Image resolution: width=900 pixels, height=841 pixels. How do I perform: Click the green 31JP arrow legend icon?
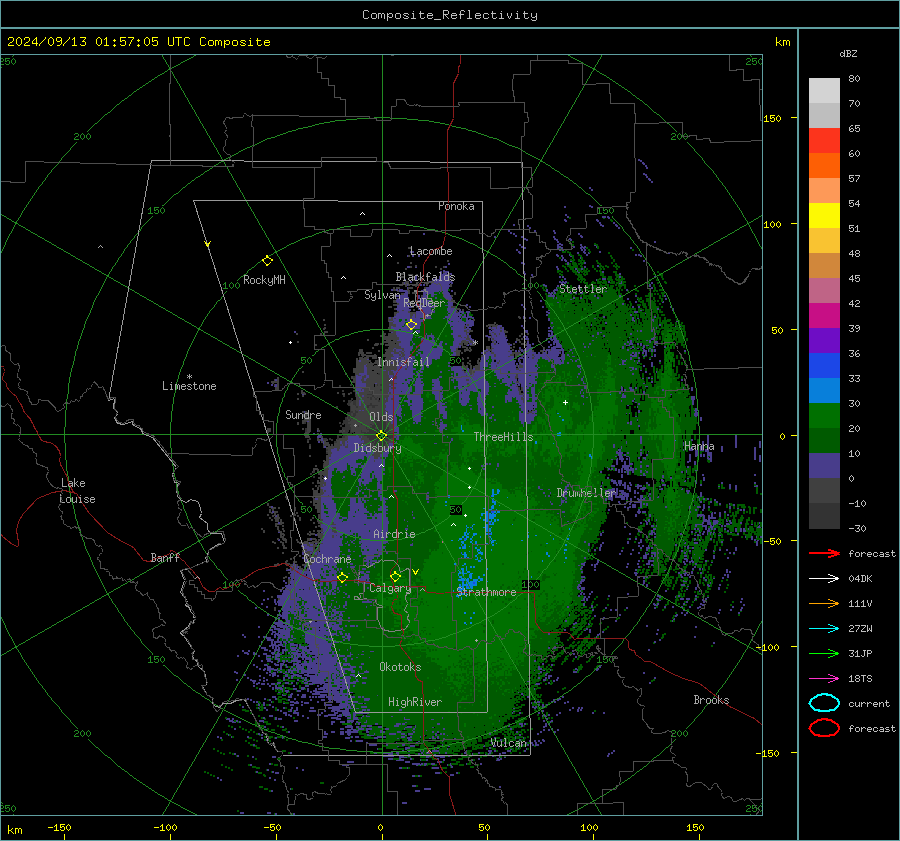click(x=824, y=653)
